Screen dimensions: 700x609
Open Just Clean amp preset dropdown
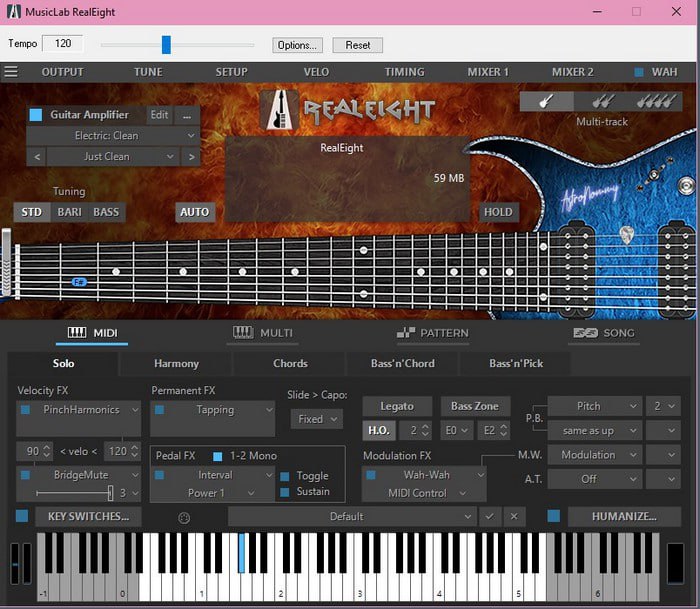113,157
